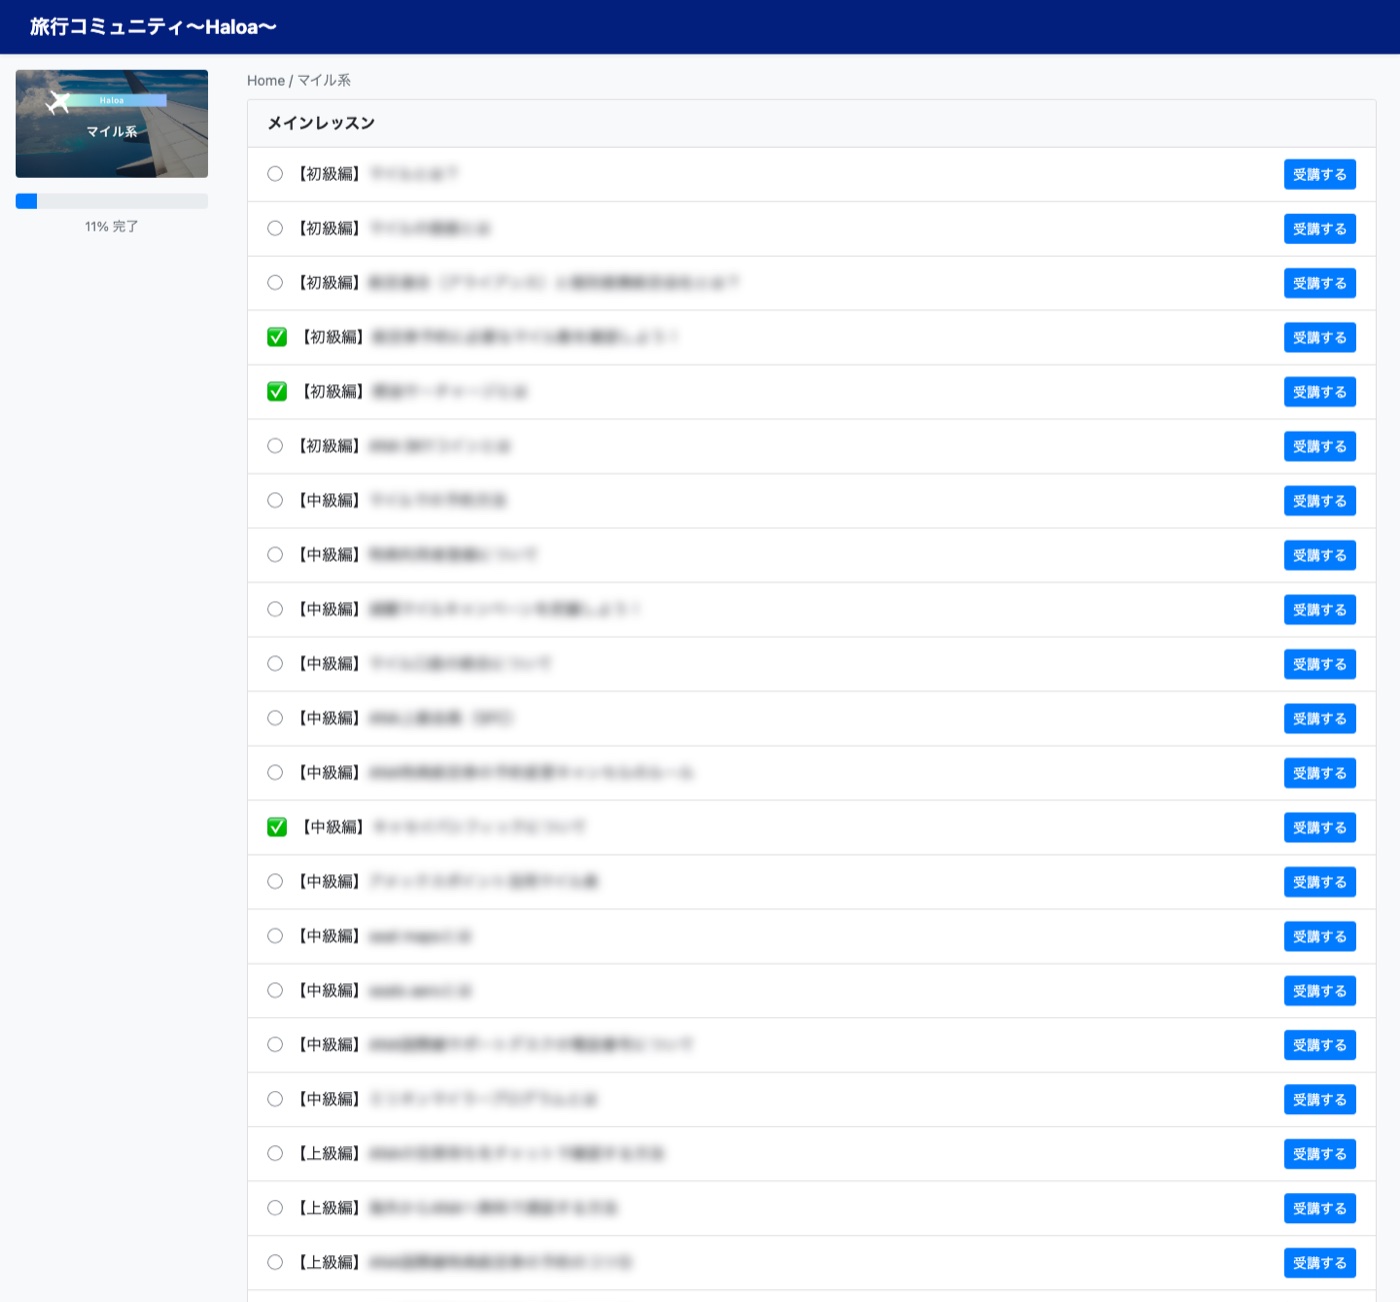Click 受講する for the second 初級編 lesson
This screenshot has height=1302, width=1400.
pyautogui.click(x=1319, y=229)
